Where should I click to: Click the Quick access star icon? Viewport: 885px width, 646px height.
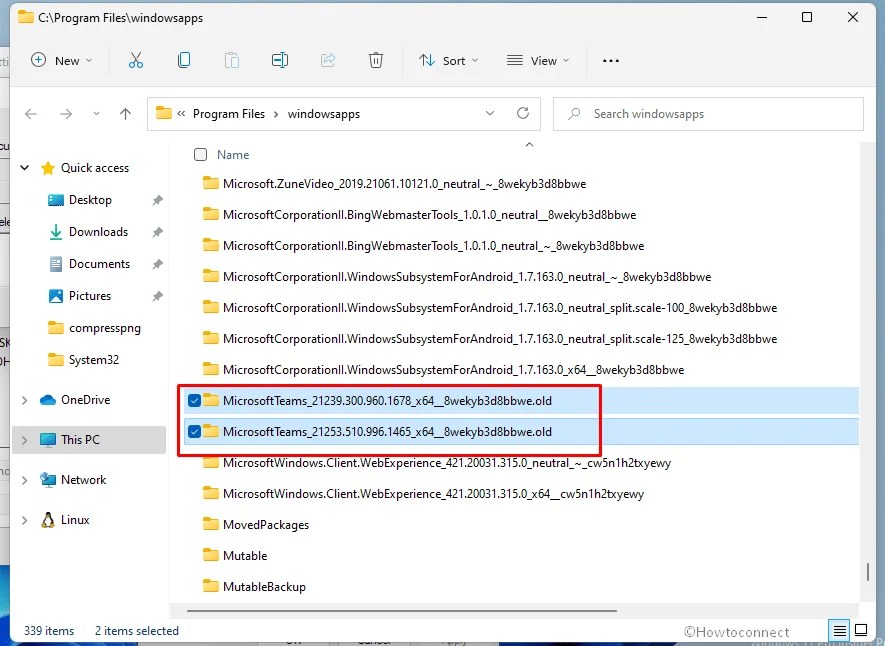click(48, 168)
